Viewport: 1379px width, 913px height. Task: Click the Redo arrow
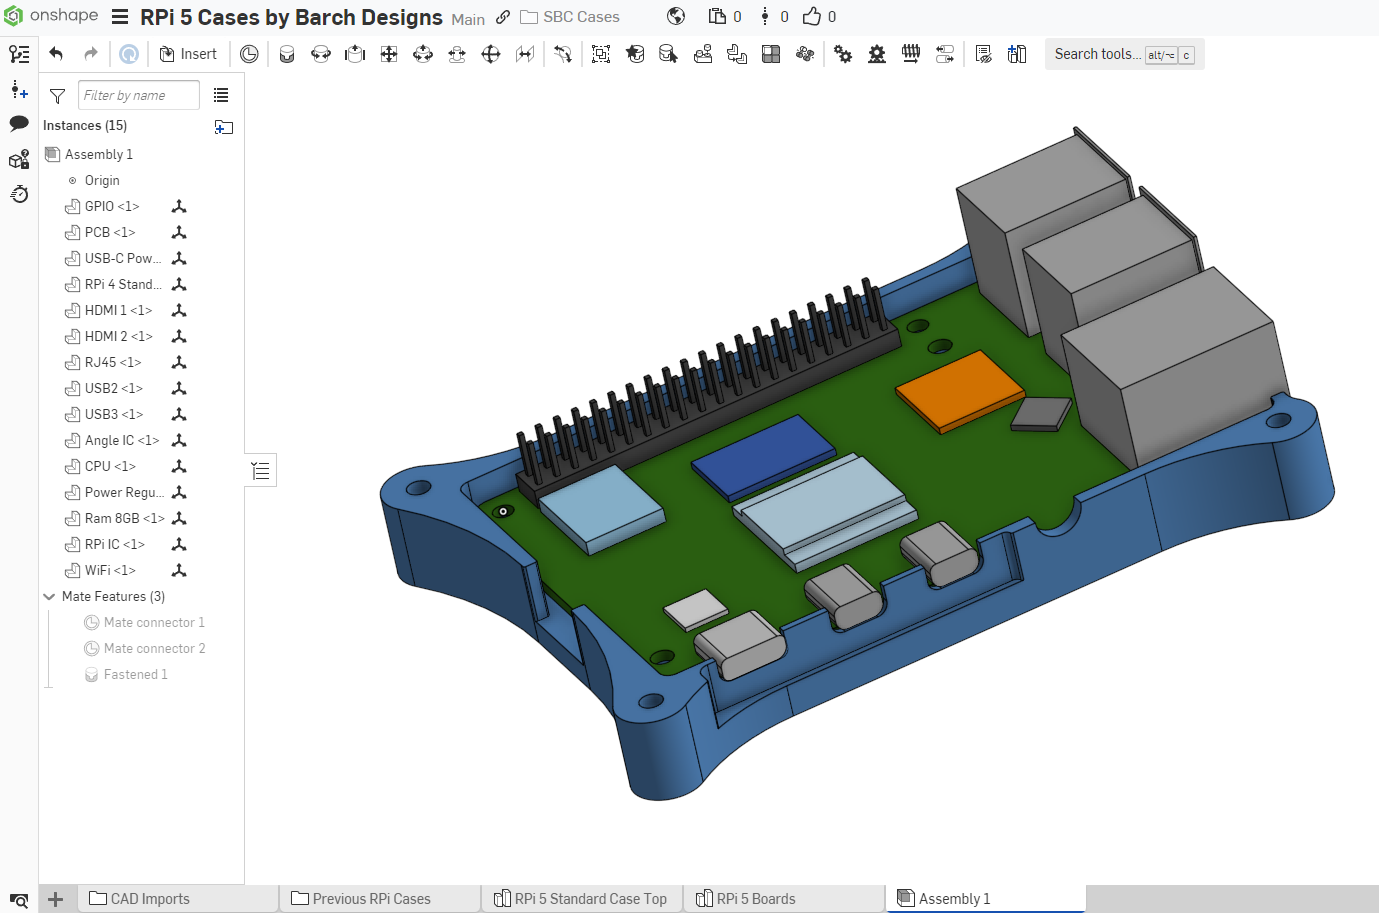(91, 54)
